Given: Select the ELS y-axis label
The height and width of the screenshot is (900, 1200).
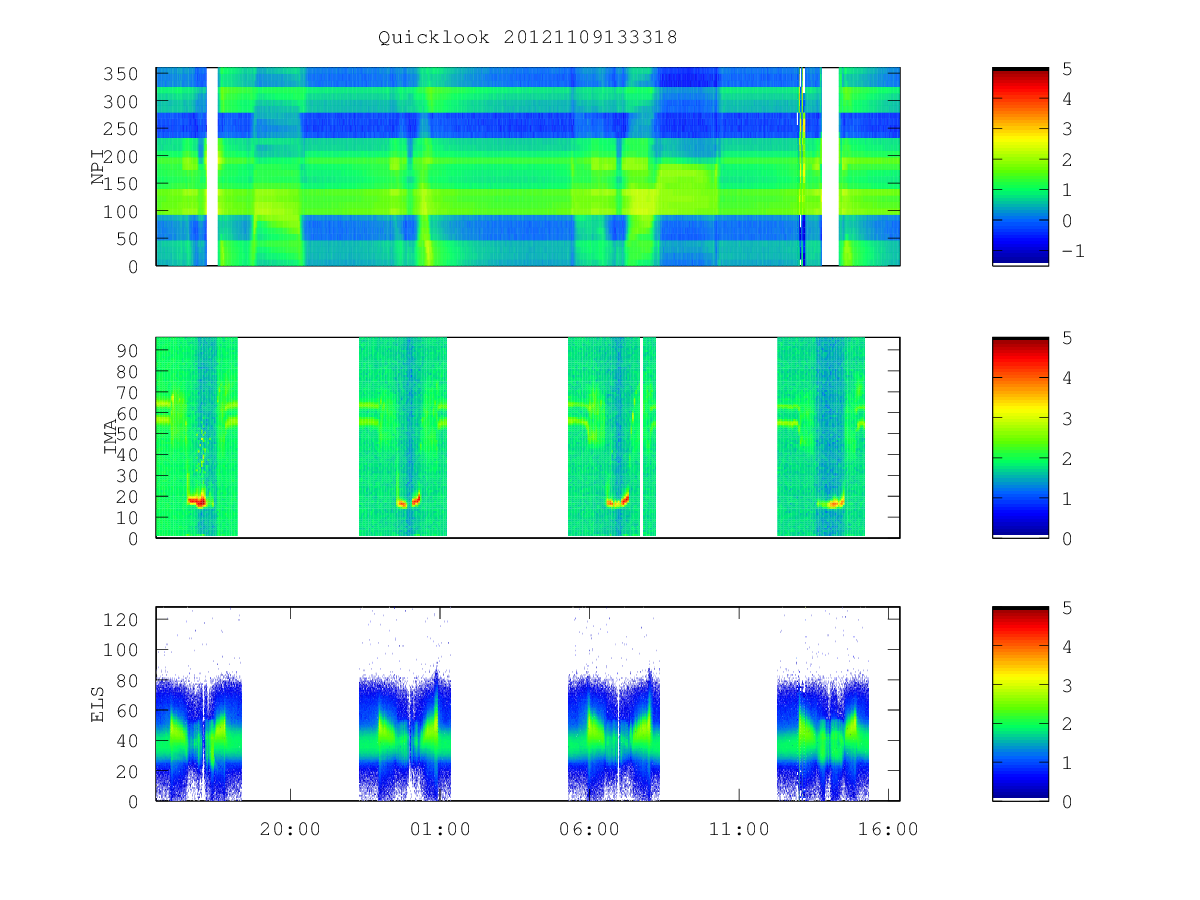Looking at the screenshot, I should click(x=98, y=704).
